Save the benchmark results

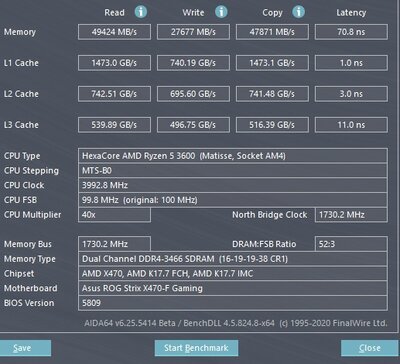pyautogui.click(x=23, y=348)
